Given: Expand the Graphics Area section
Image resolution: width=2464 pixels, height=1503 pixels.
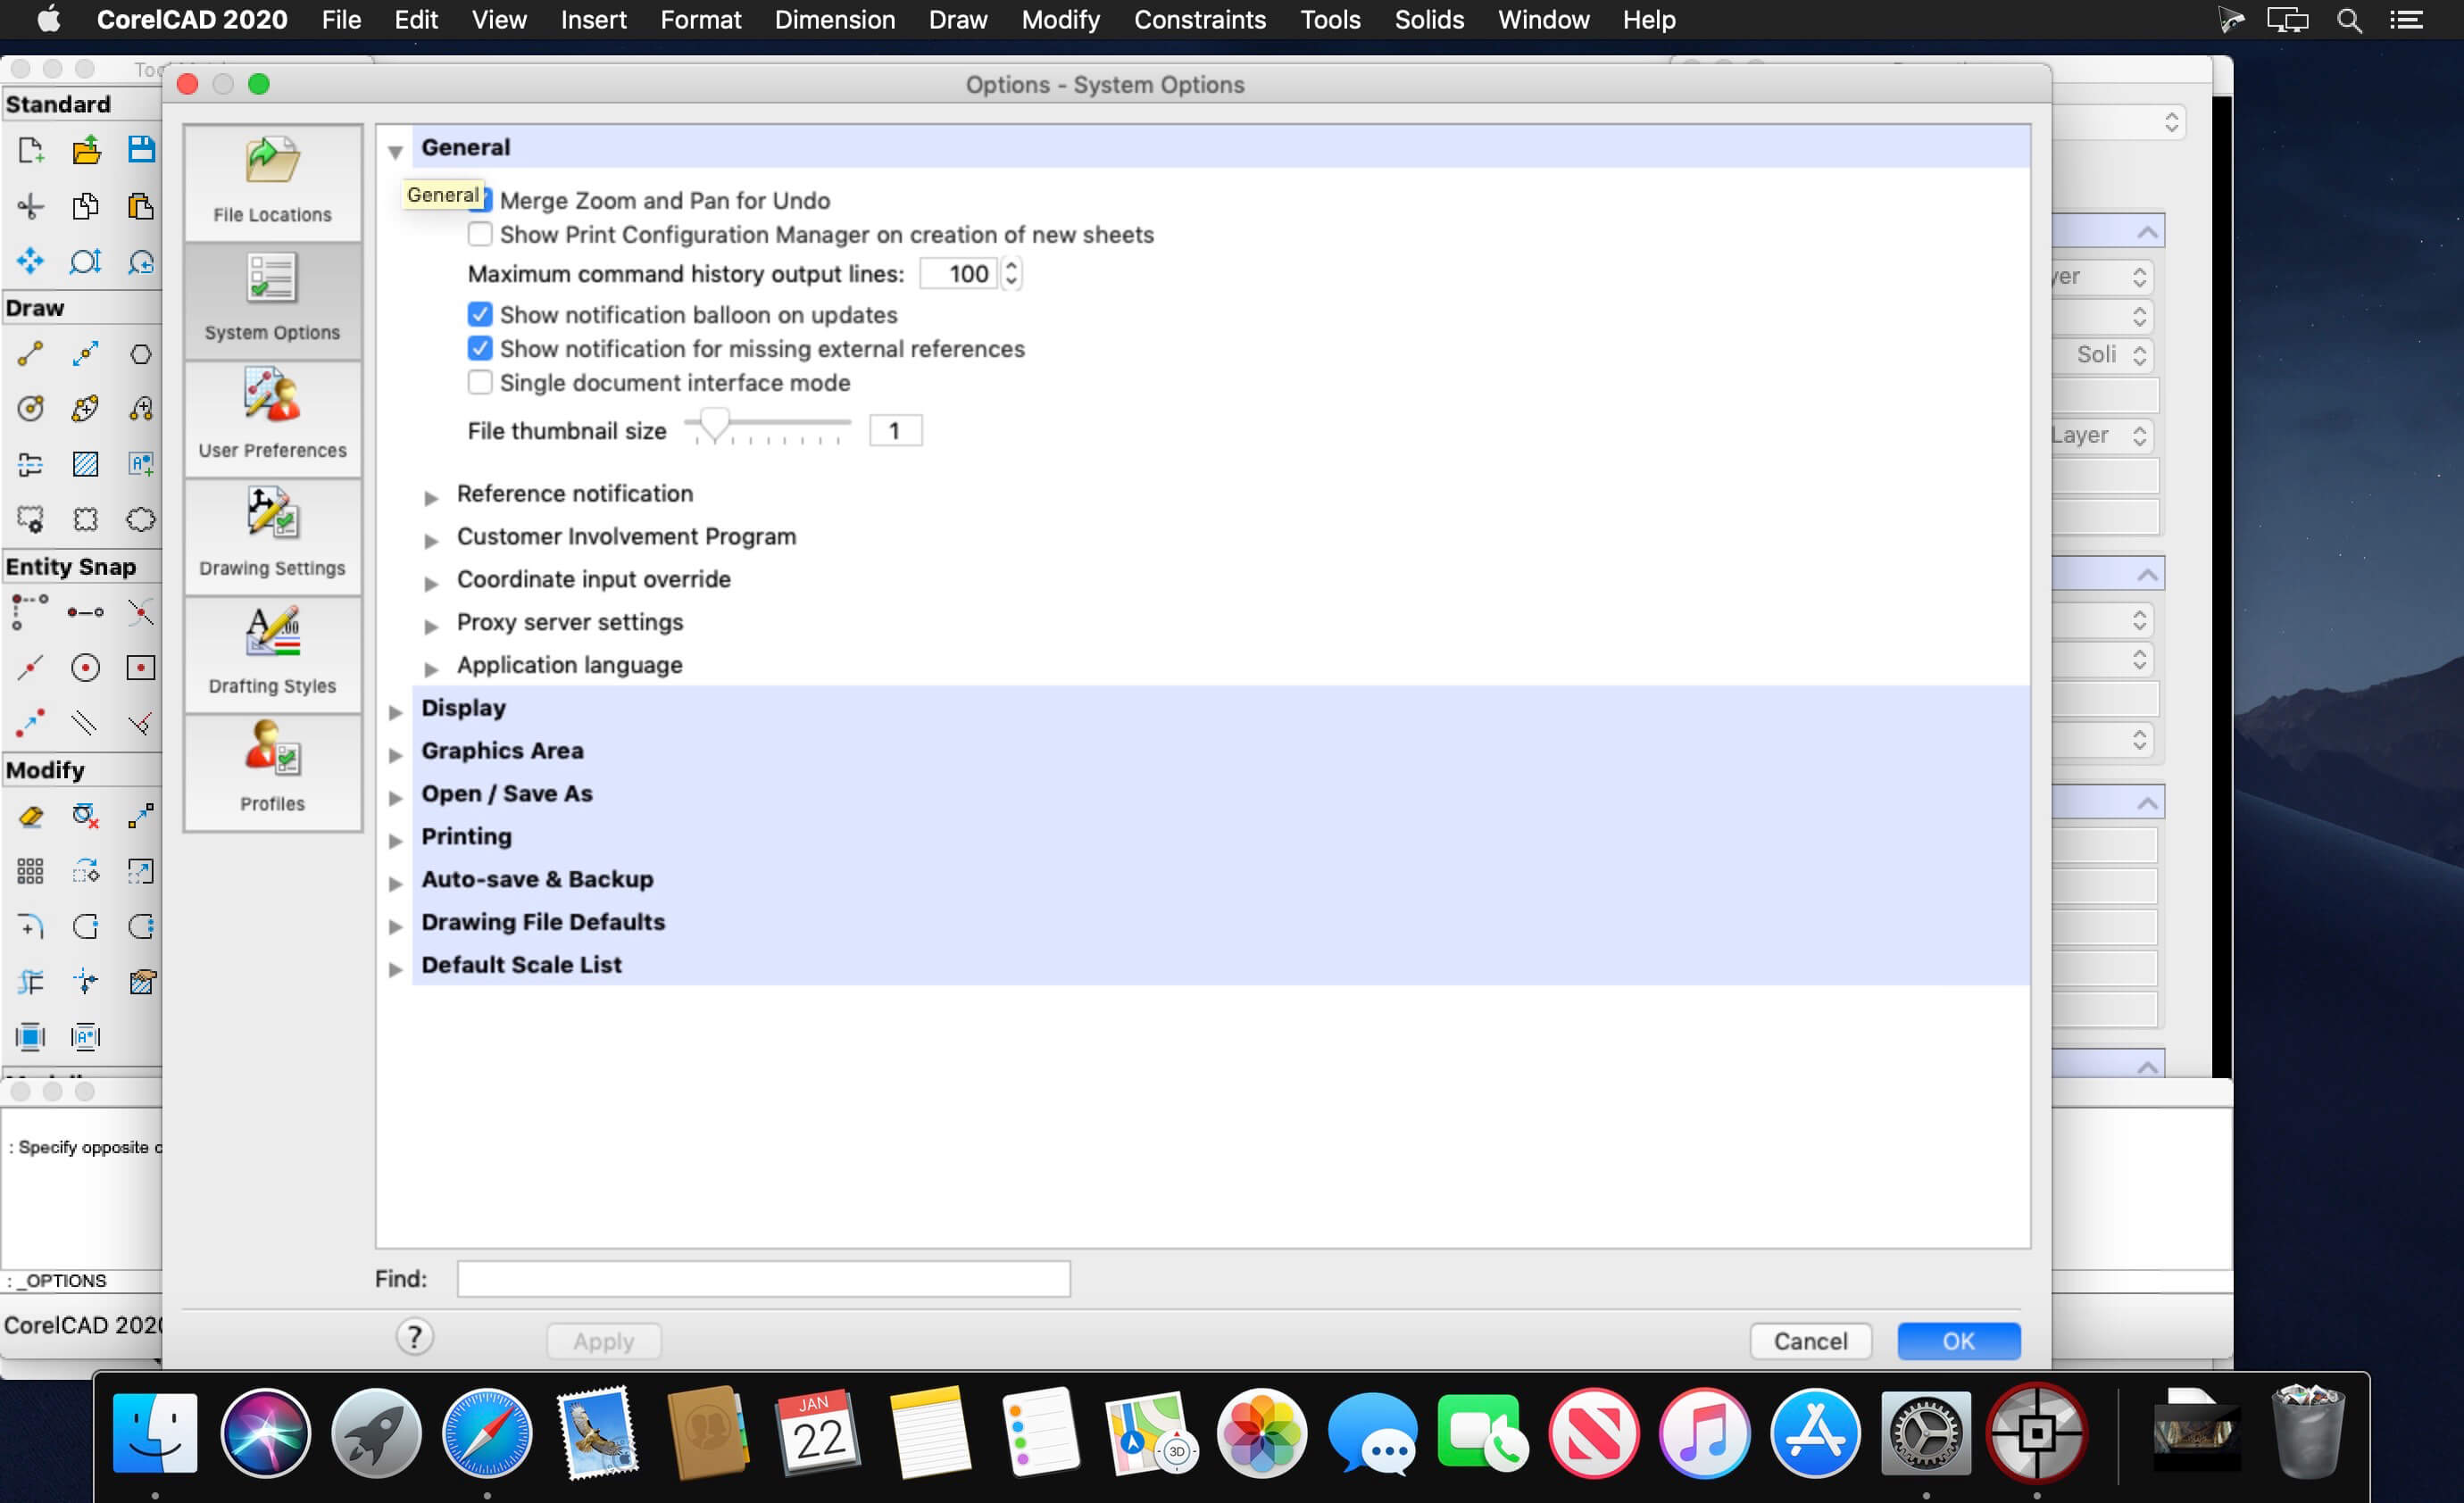Looking at the screenshot, I should [x=395, y=754].
